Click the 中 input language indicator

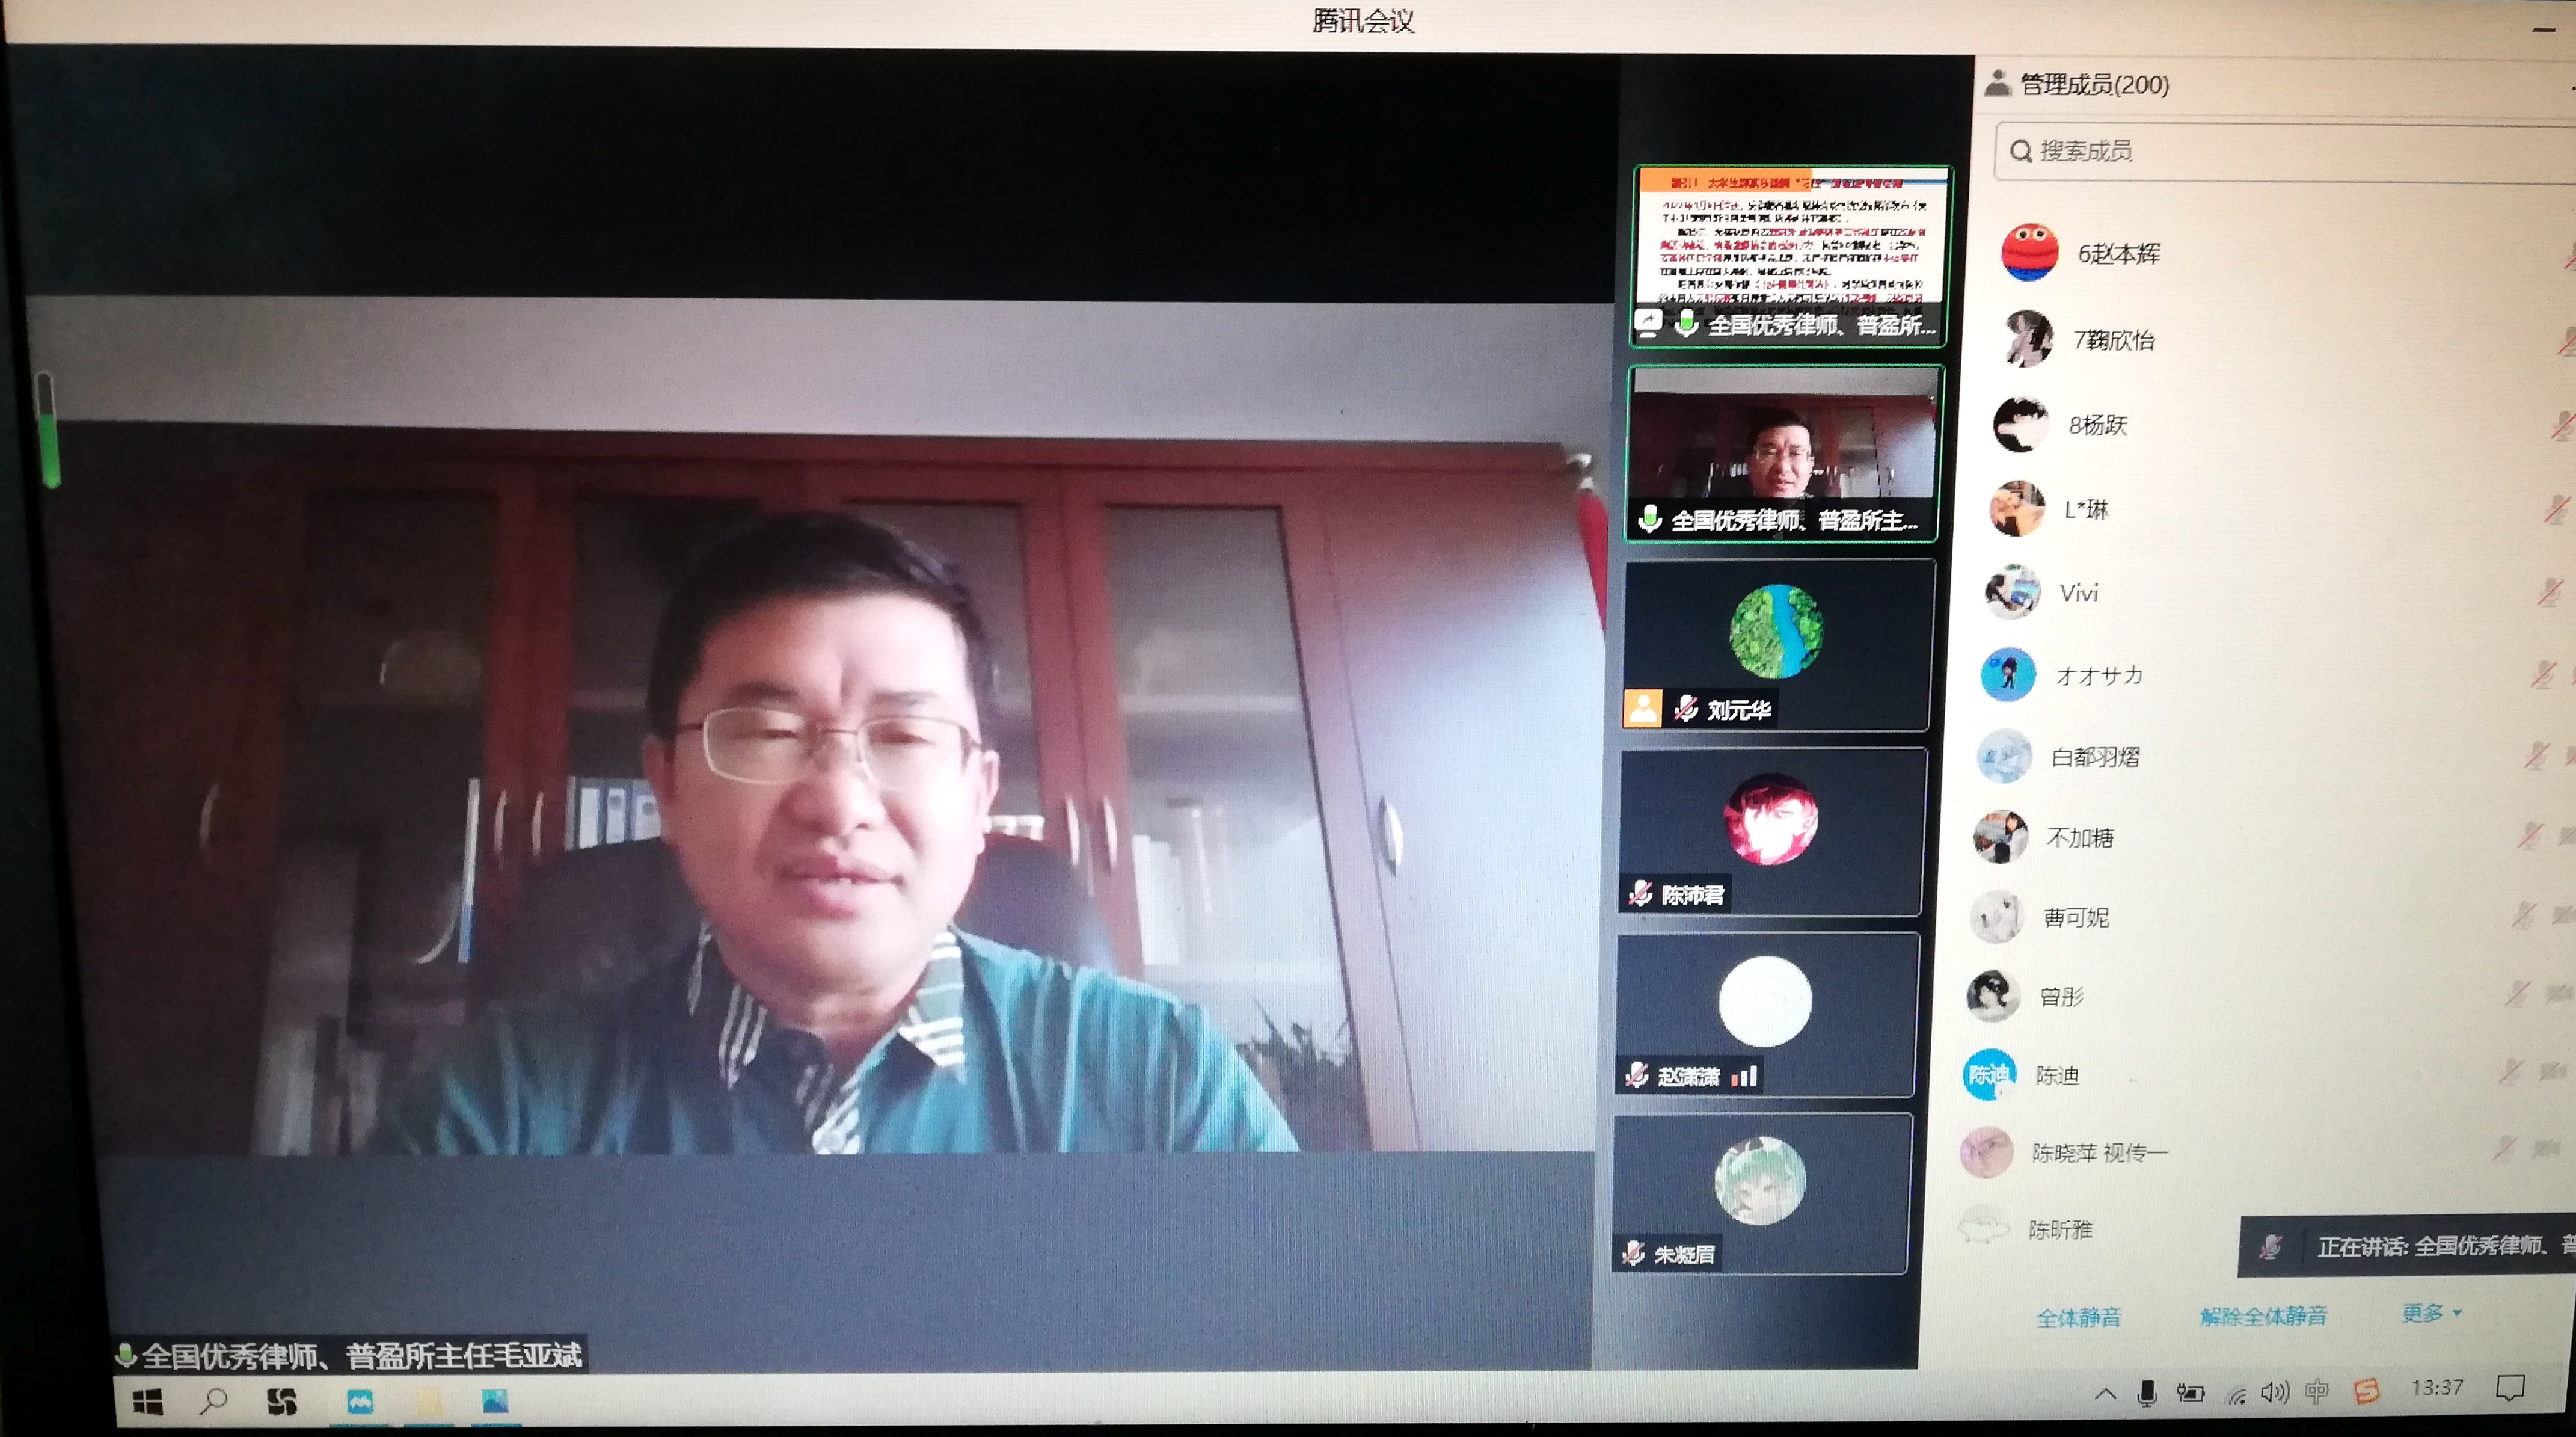click(x=2316, y=1391)
